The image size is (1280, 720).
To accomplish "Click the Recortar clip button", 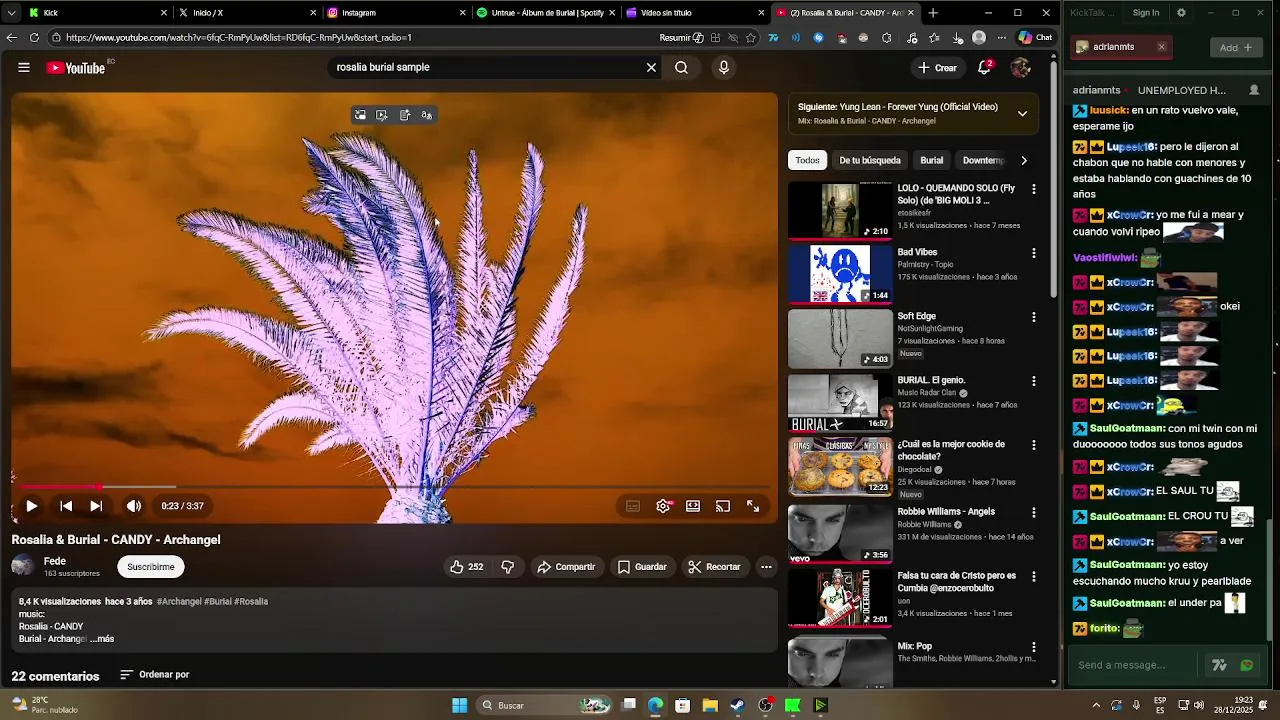I will pos(714,567).
